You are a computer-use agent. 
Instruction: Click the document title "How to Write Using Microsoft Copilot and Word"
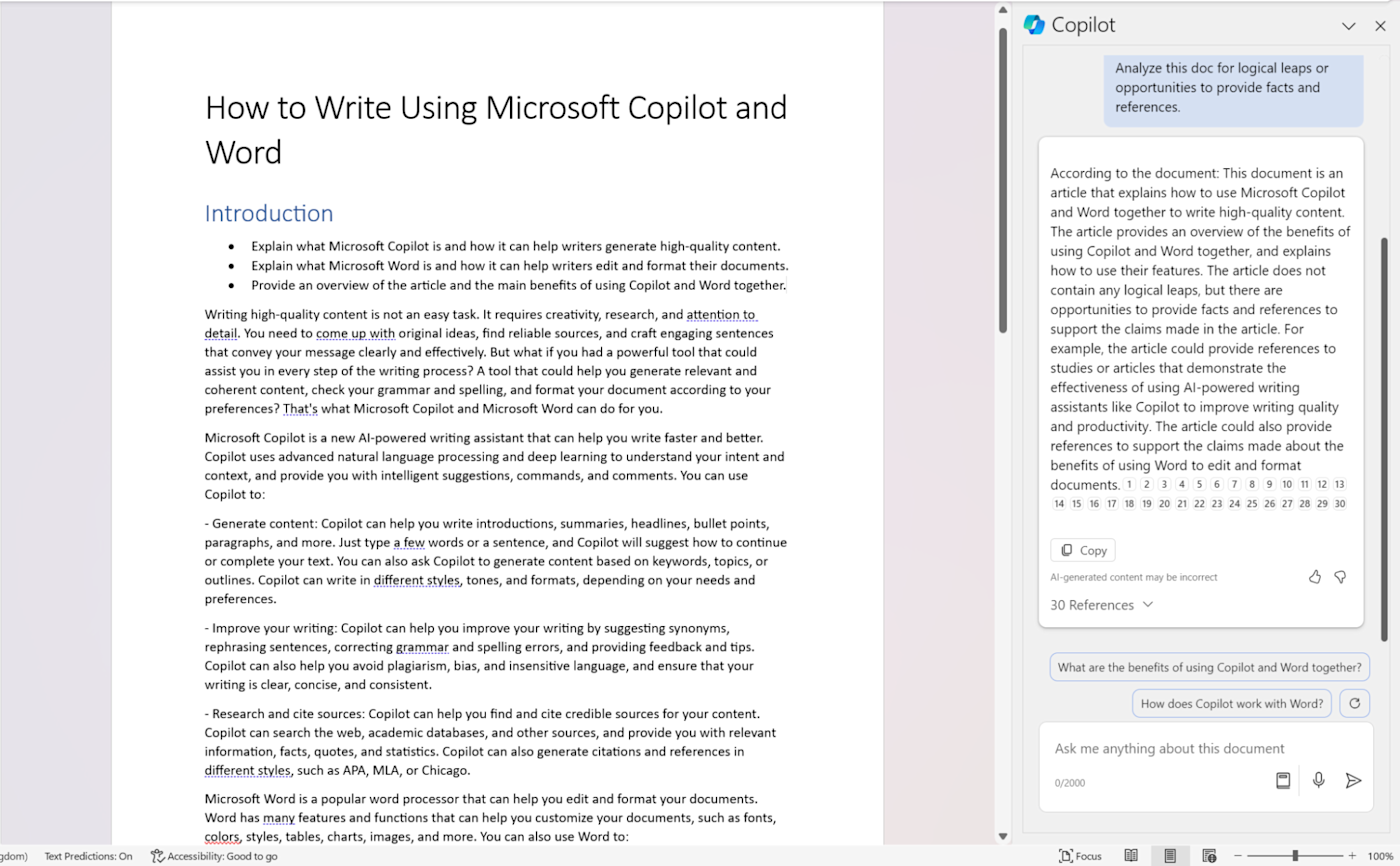pos(496,129)
